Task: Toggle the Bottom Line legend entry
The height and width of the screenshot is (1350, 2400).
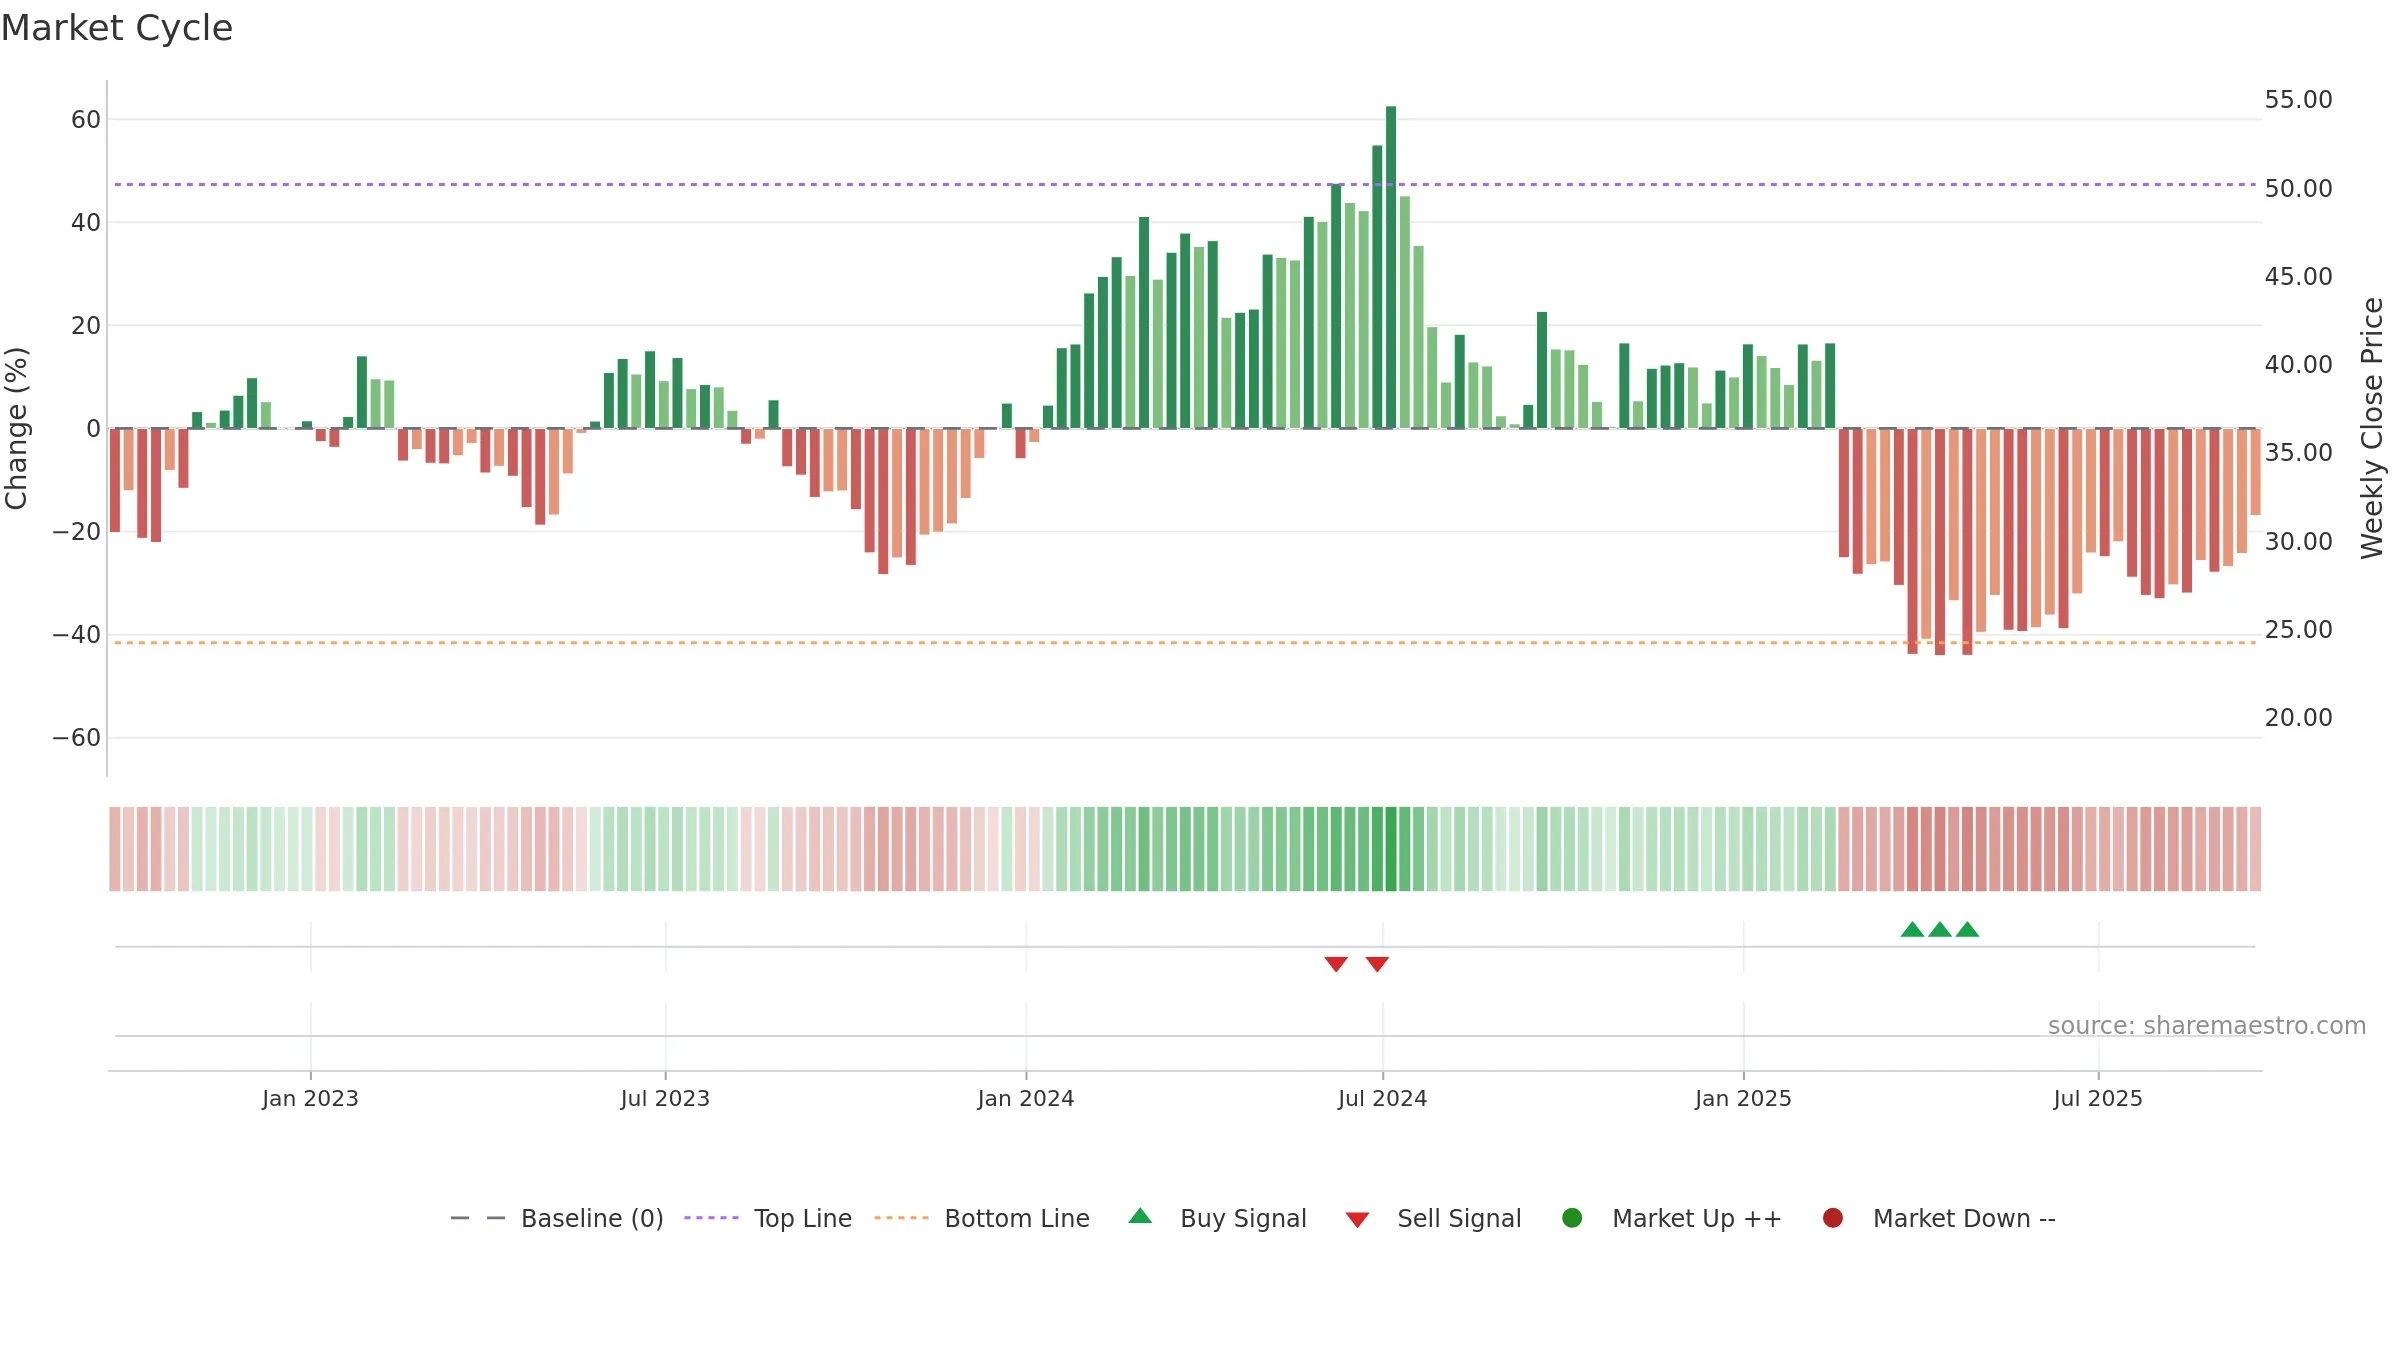Action: click(x=982, y=1218)
